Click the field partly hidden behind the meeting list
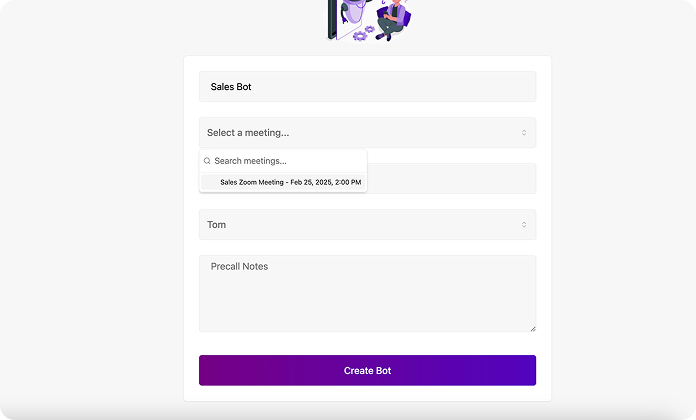The width and height of the screenshot is (696, 420). coord(450,179)
